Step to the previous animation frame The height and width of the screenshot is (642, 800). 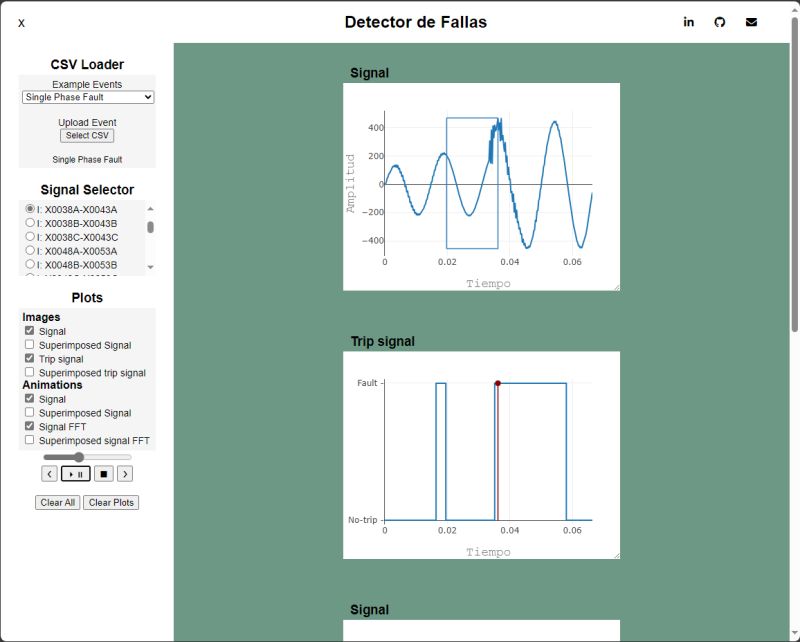(x=49, y=474)
